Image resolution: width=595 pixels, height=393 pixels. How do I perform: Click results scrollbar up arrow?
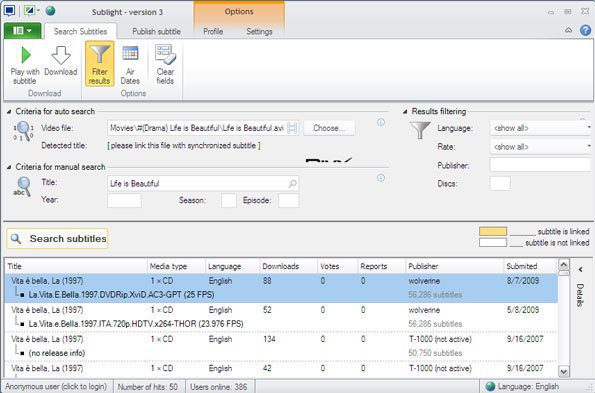pyautogui.click(x=564, y=265)
